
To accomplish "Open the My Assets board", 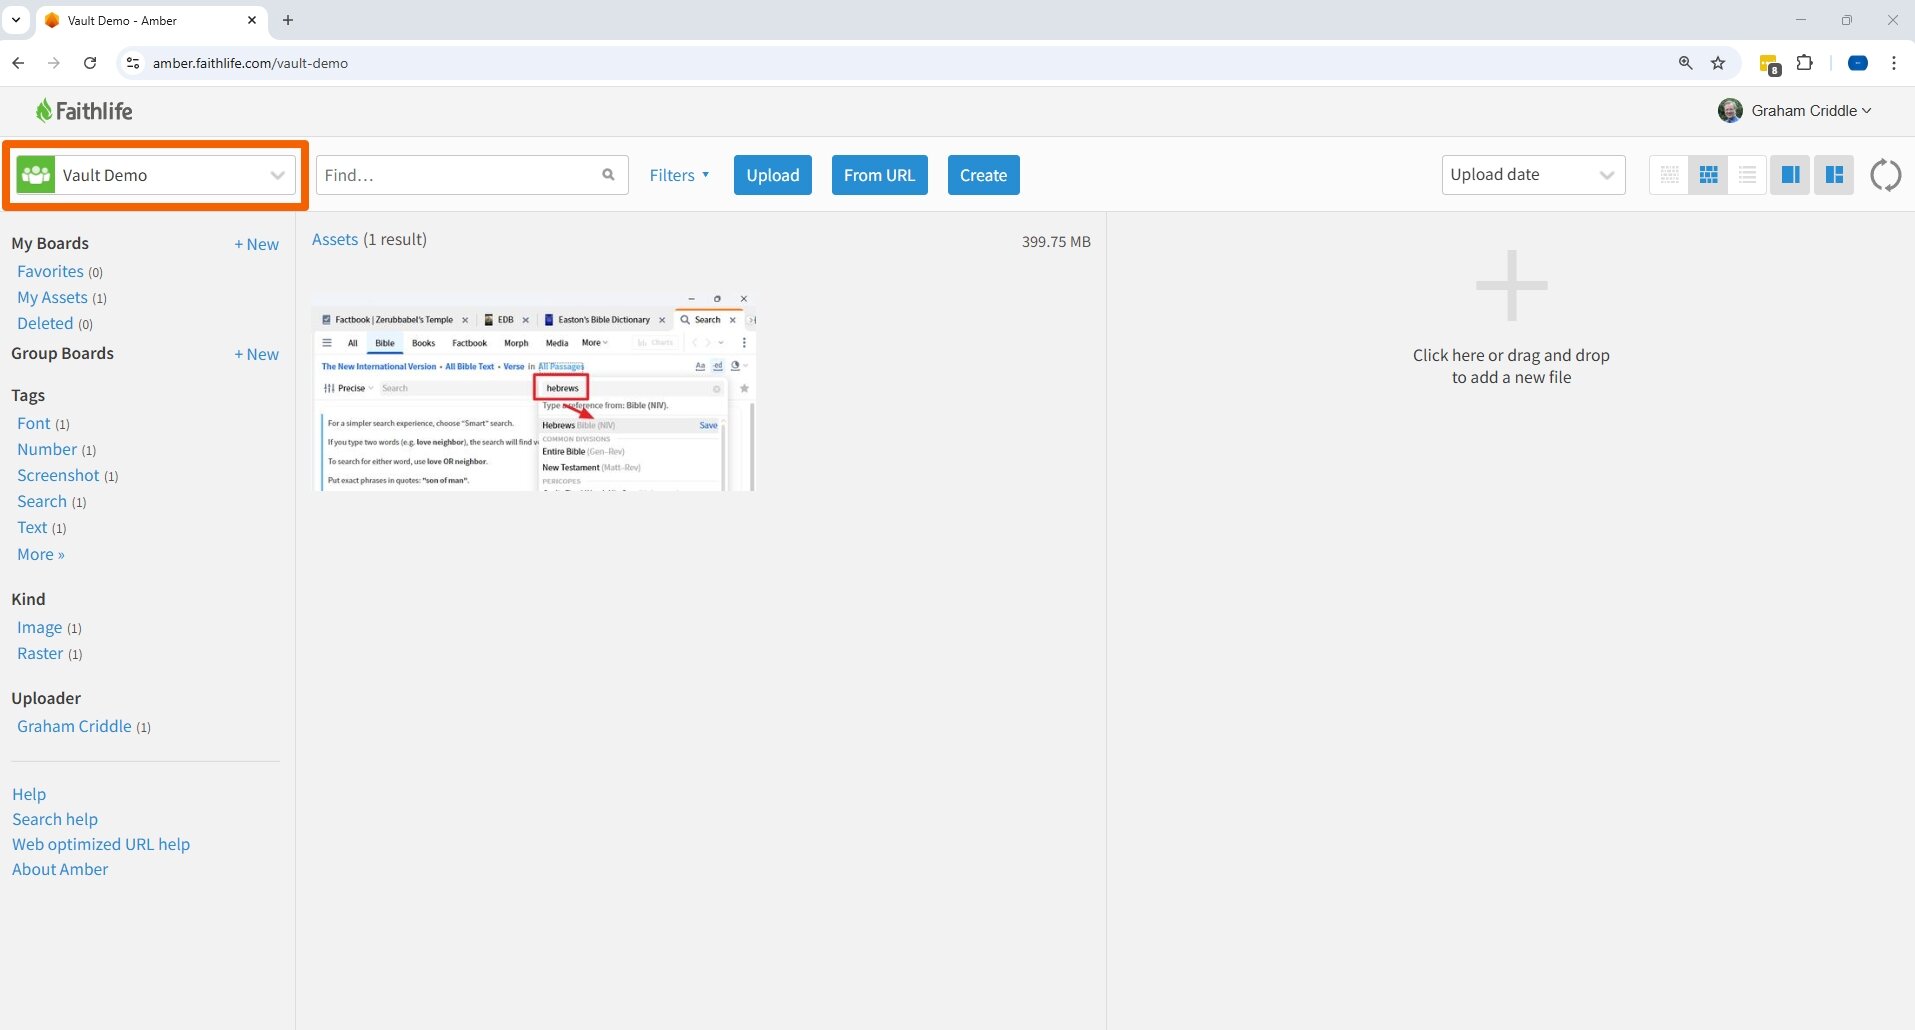I will tap(52, 297).
